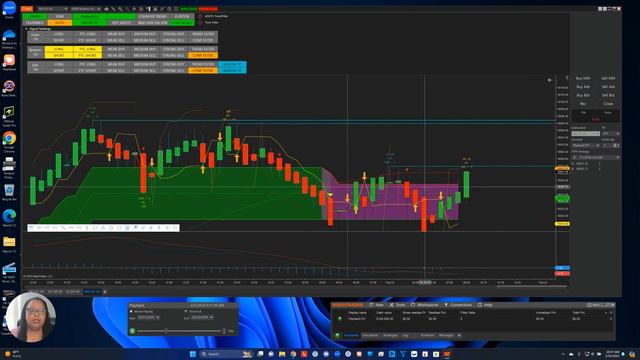640x360 pixels.
Task: Toggle the yellow PTC SHORT in the Reversal row
Action: pos(88,55)
